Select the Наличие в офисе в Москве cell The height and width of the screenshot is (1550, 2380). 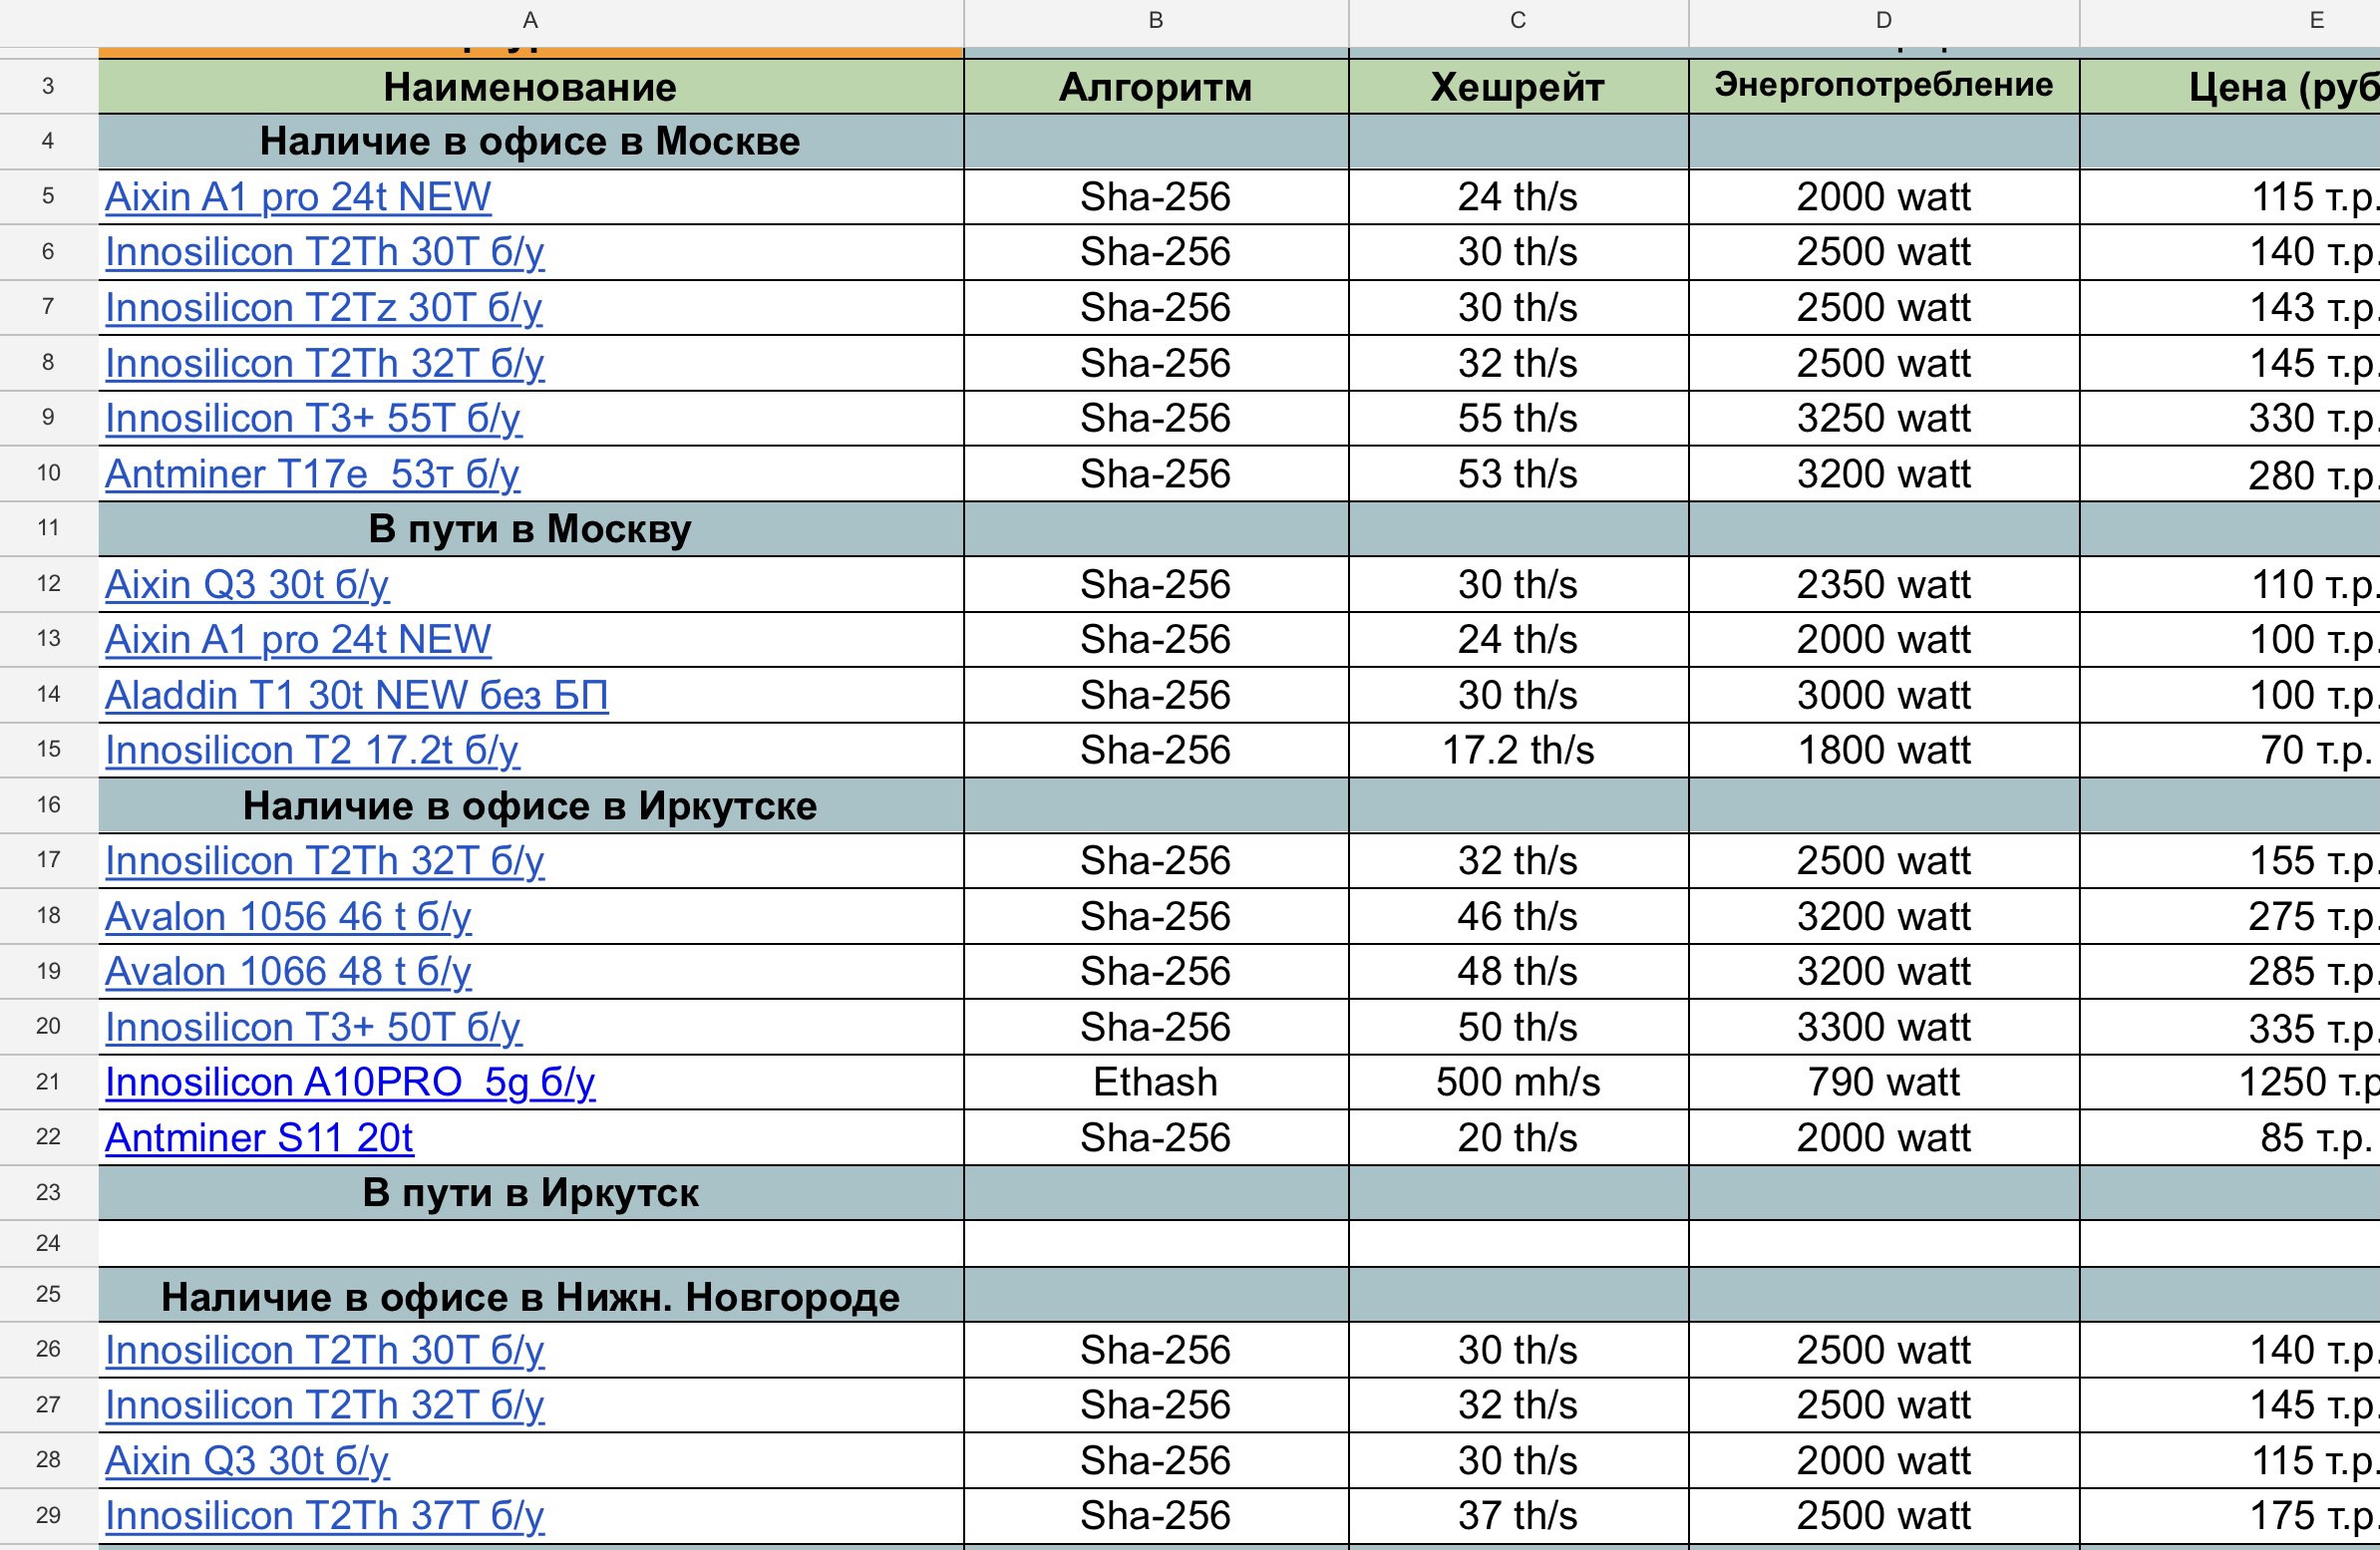click(531, 142)
